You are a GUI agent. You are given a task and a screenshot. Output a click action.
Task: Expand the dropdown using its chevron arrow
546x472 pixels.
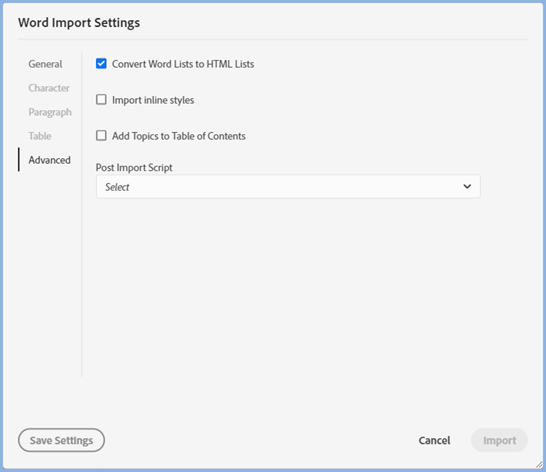pos(467,186)
